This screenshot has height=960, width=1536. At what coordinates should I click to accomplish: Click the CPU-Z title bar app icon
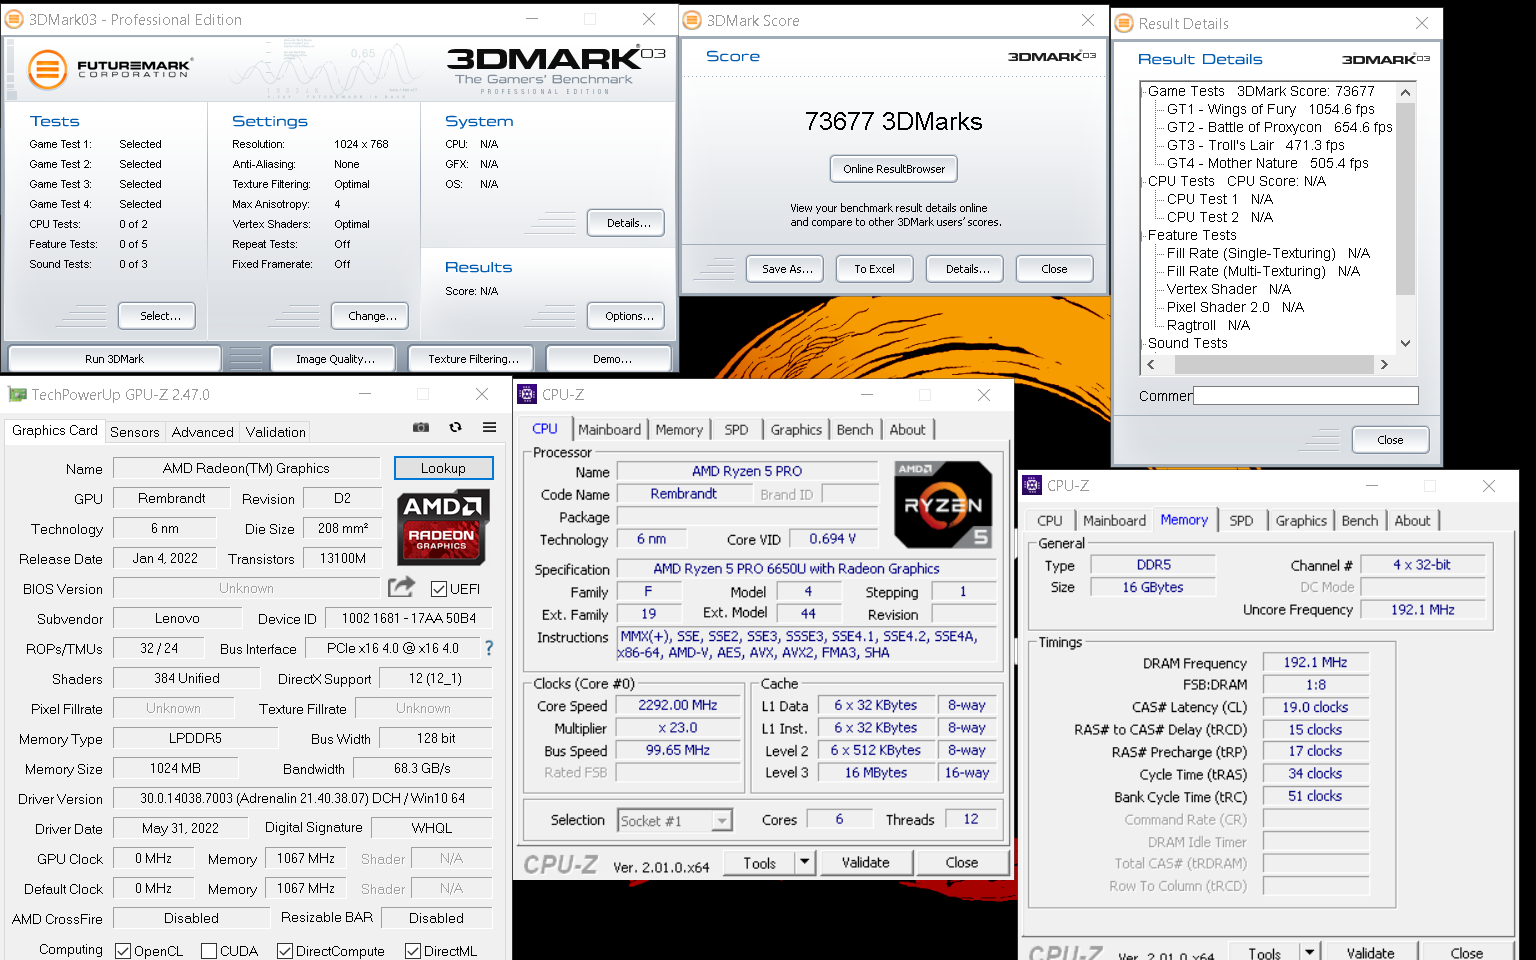pos(527,395)
